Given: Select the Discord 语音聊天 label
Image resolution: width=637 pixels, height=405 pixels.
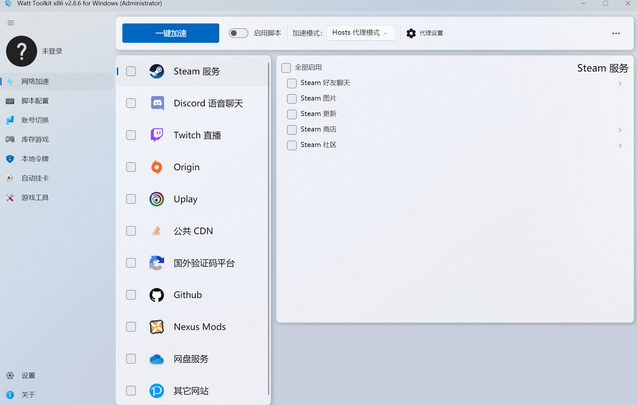Looking at the screenshot, I should click(x=208, y=103).
